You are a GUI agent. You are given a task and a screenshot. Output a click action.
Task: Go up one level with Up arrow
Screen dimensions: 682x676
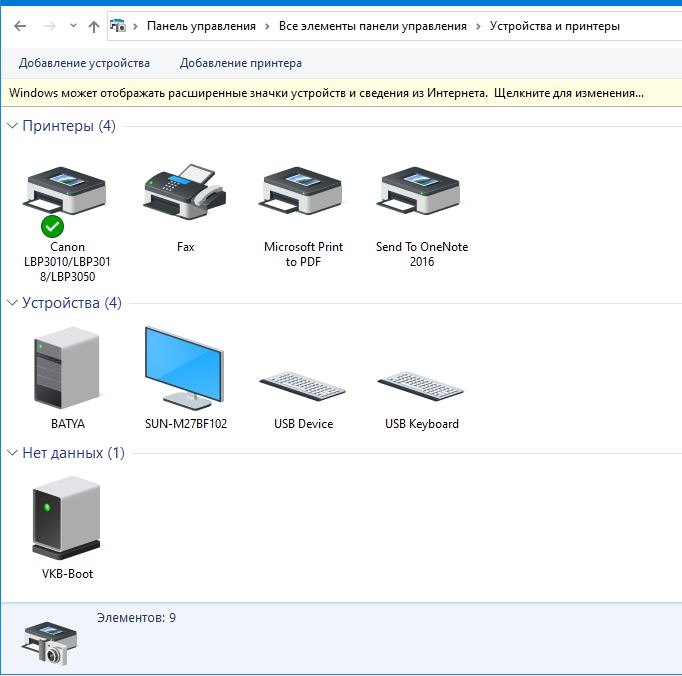[x=94, y=27]
